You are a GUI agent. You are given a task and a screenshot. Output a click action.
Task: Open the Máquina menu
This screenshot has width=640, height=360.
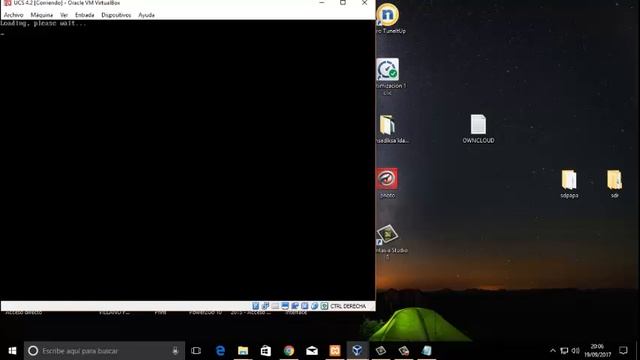pos(42,15)
